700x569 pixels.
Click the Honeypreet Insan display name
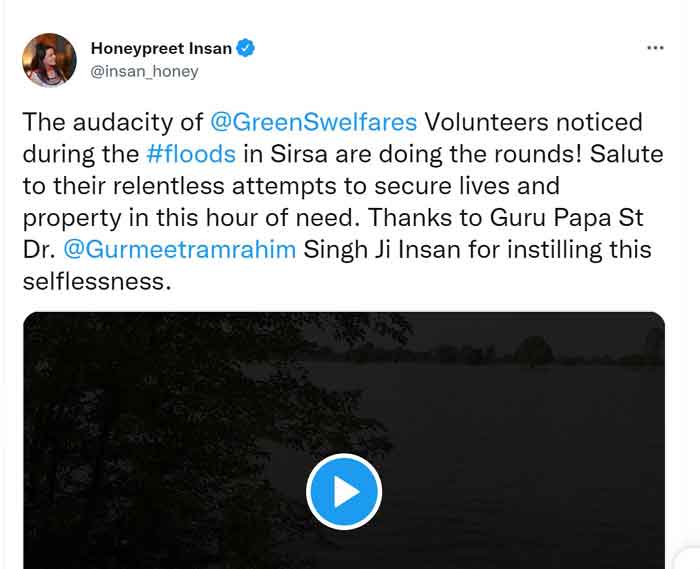[161, 48]
